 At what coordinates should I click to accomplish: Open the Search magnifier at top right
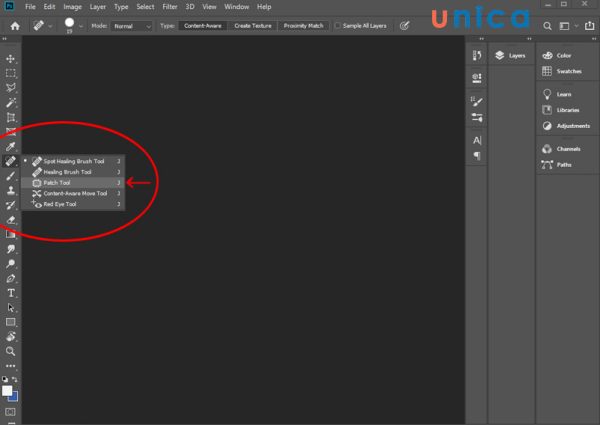tap(548, 26)
